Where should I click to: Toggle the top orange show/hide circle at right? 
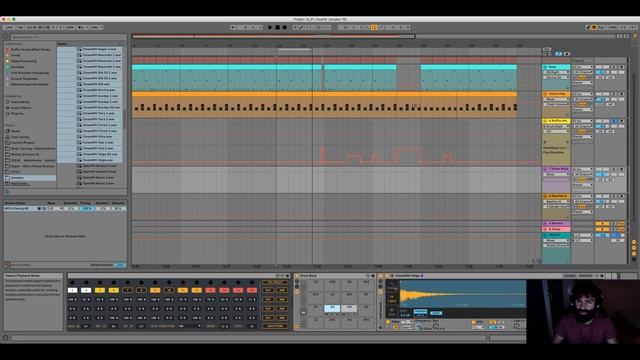[634, 242]
